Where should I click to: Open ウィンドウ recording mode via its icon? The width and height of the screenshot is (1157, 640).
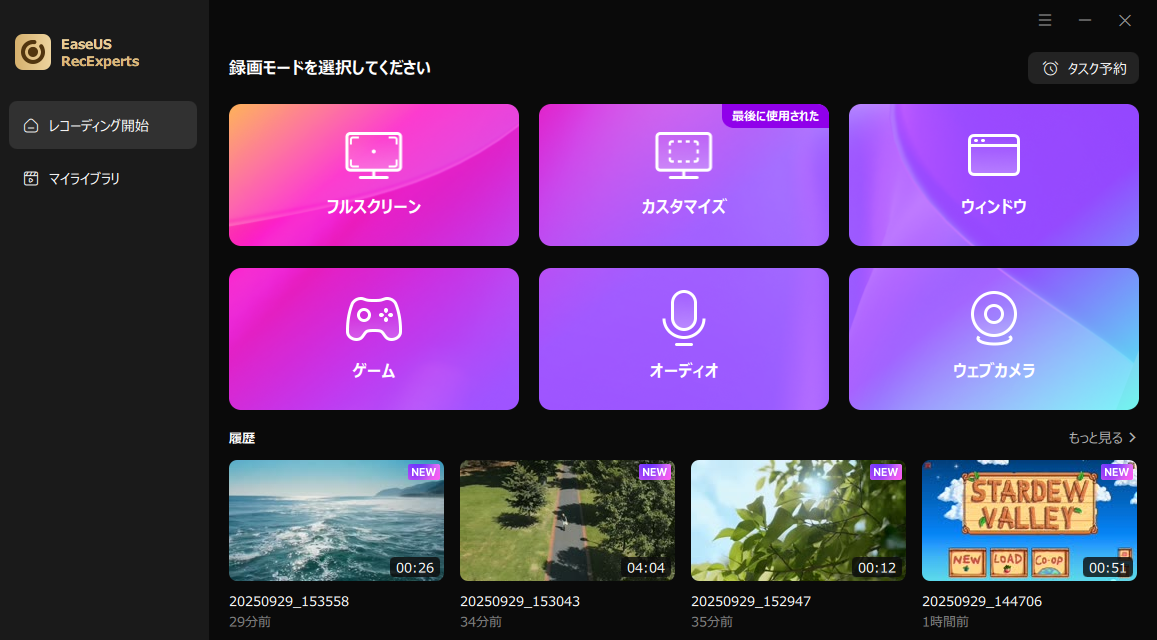click(x=993, y=155)
